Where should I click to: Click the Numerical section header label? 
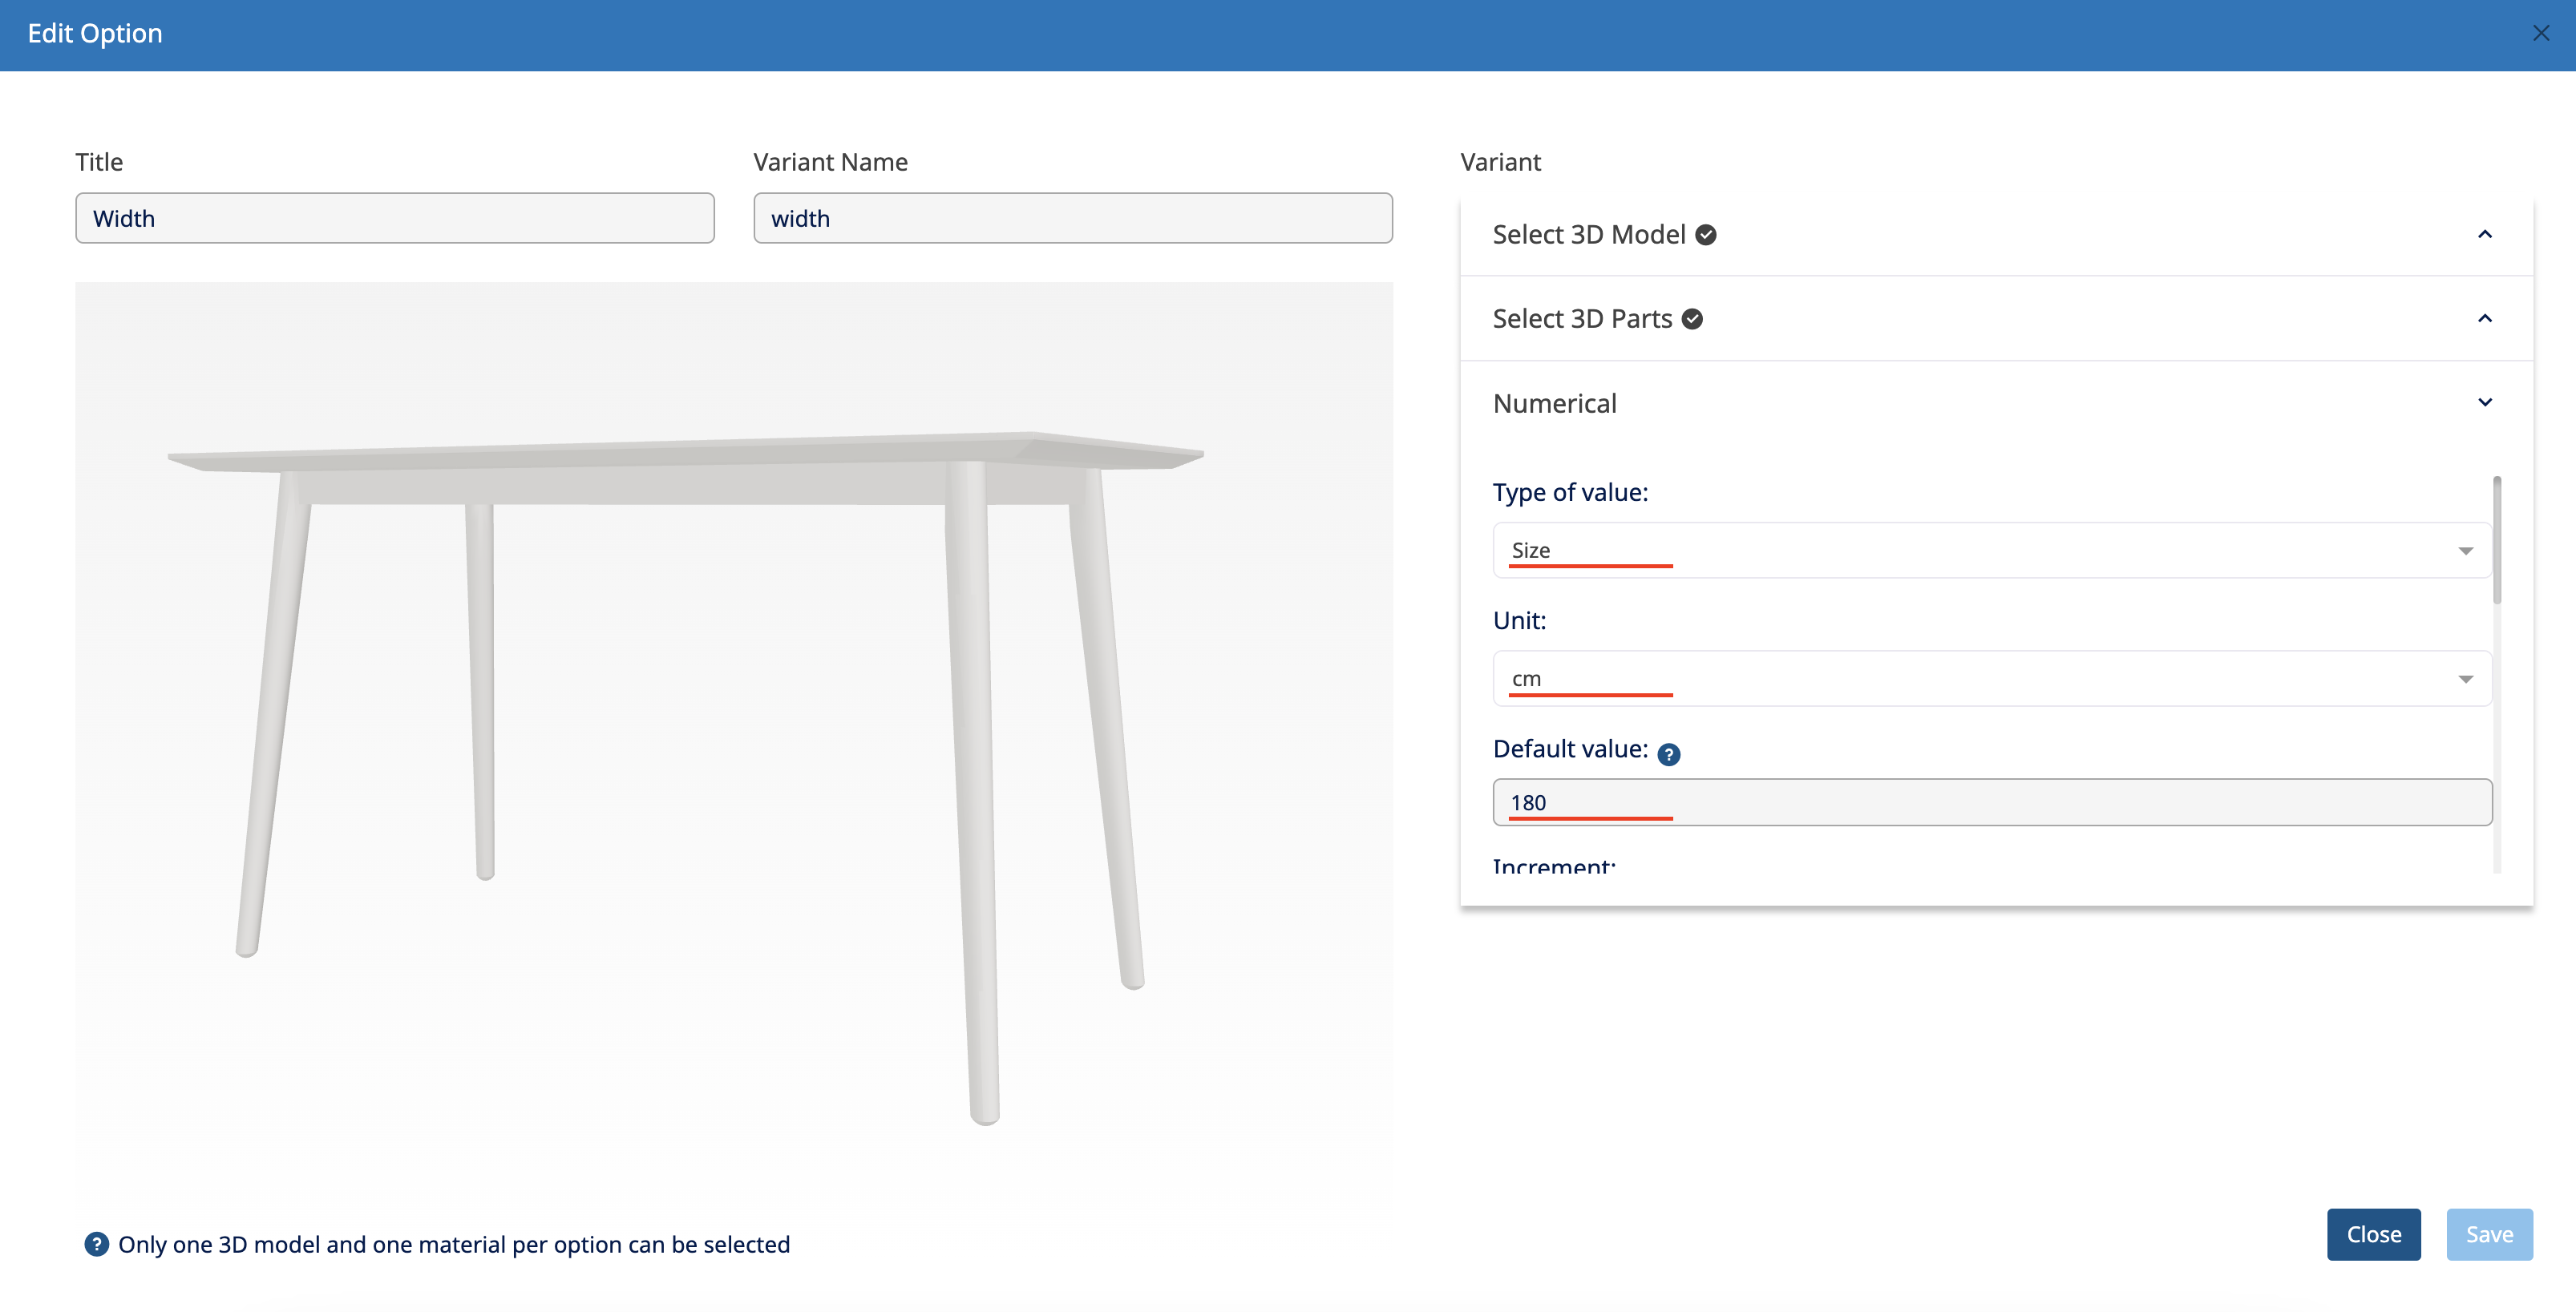(x=1554, y=404)
